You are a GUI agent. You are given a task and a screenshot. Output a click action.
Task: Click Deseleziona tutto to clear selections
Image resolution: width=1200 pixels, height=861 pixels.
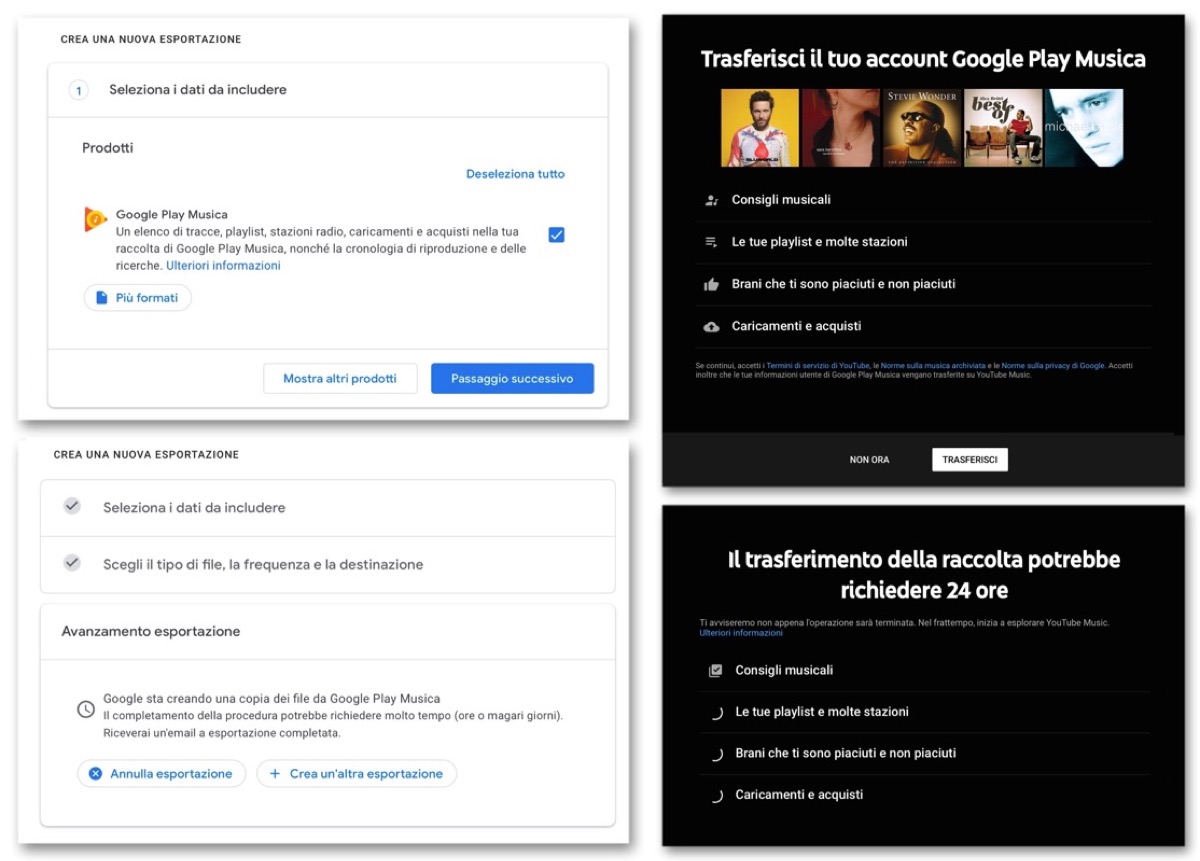click(x=515, y=173)
